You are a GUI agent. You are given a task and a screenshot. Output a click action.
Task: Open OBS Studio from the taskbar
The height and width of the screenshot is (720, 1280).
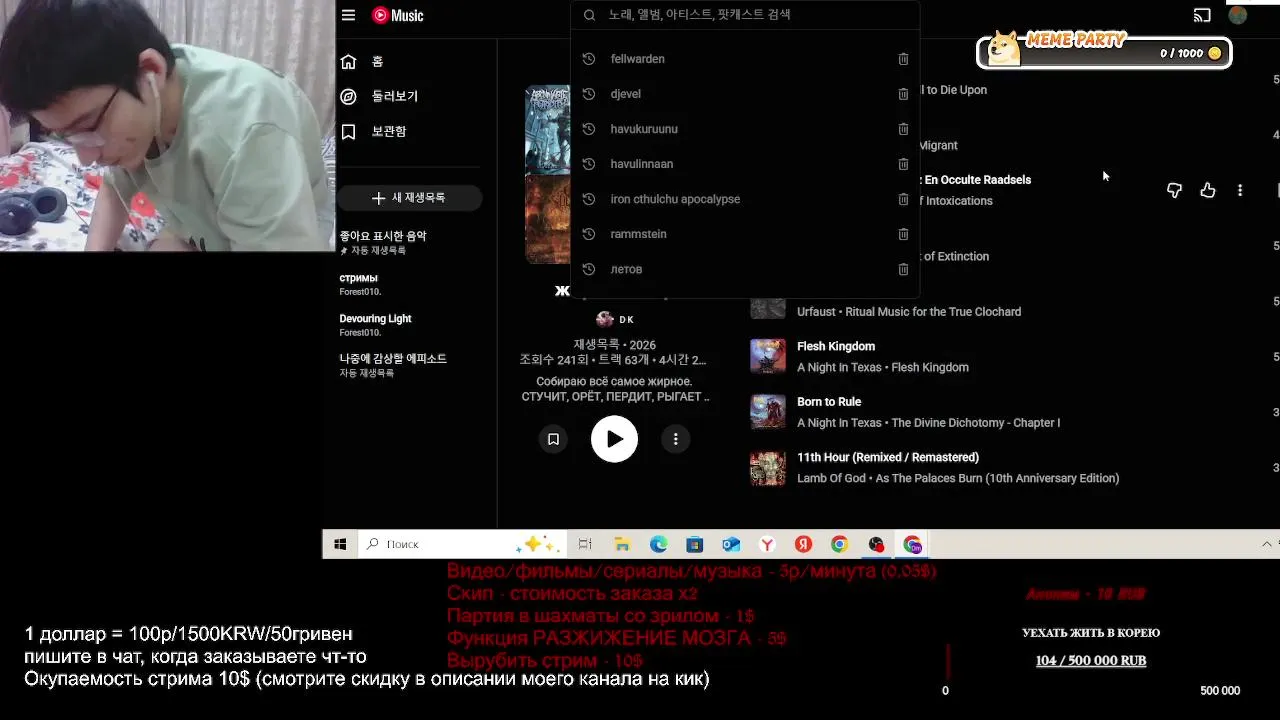(876, 544)
